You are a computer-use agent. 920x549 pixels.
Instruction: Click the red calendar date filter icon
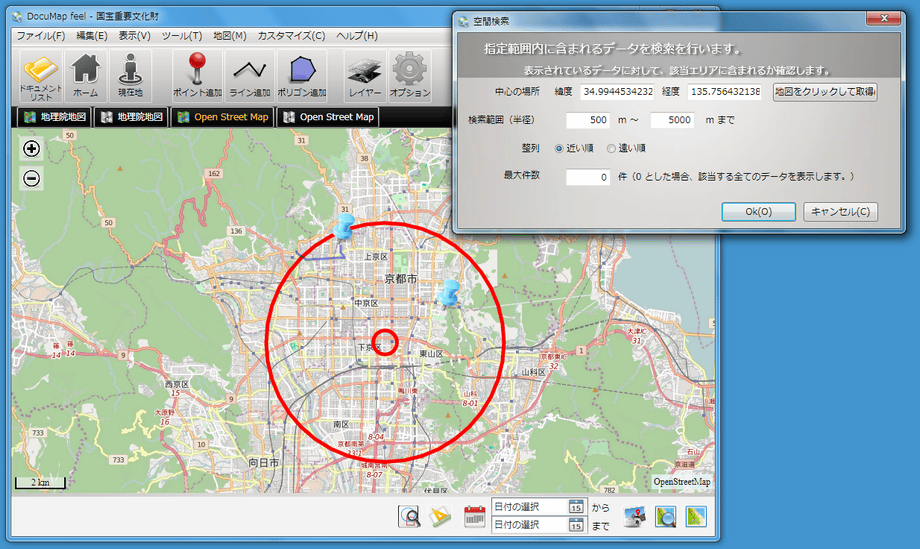474,516
